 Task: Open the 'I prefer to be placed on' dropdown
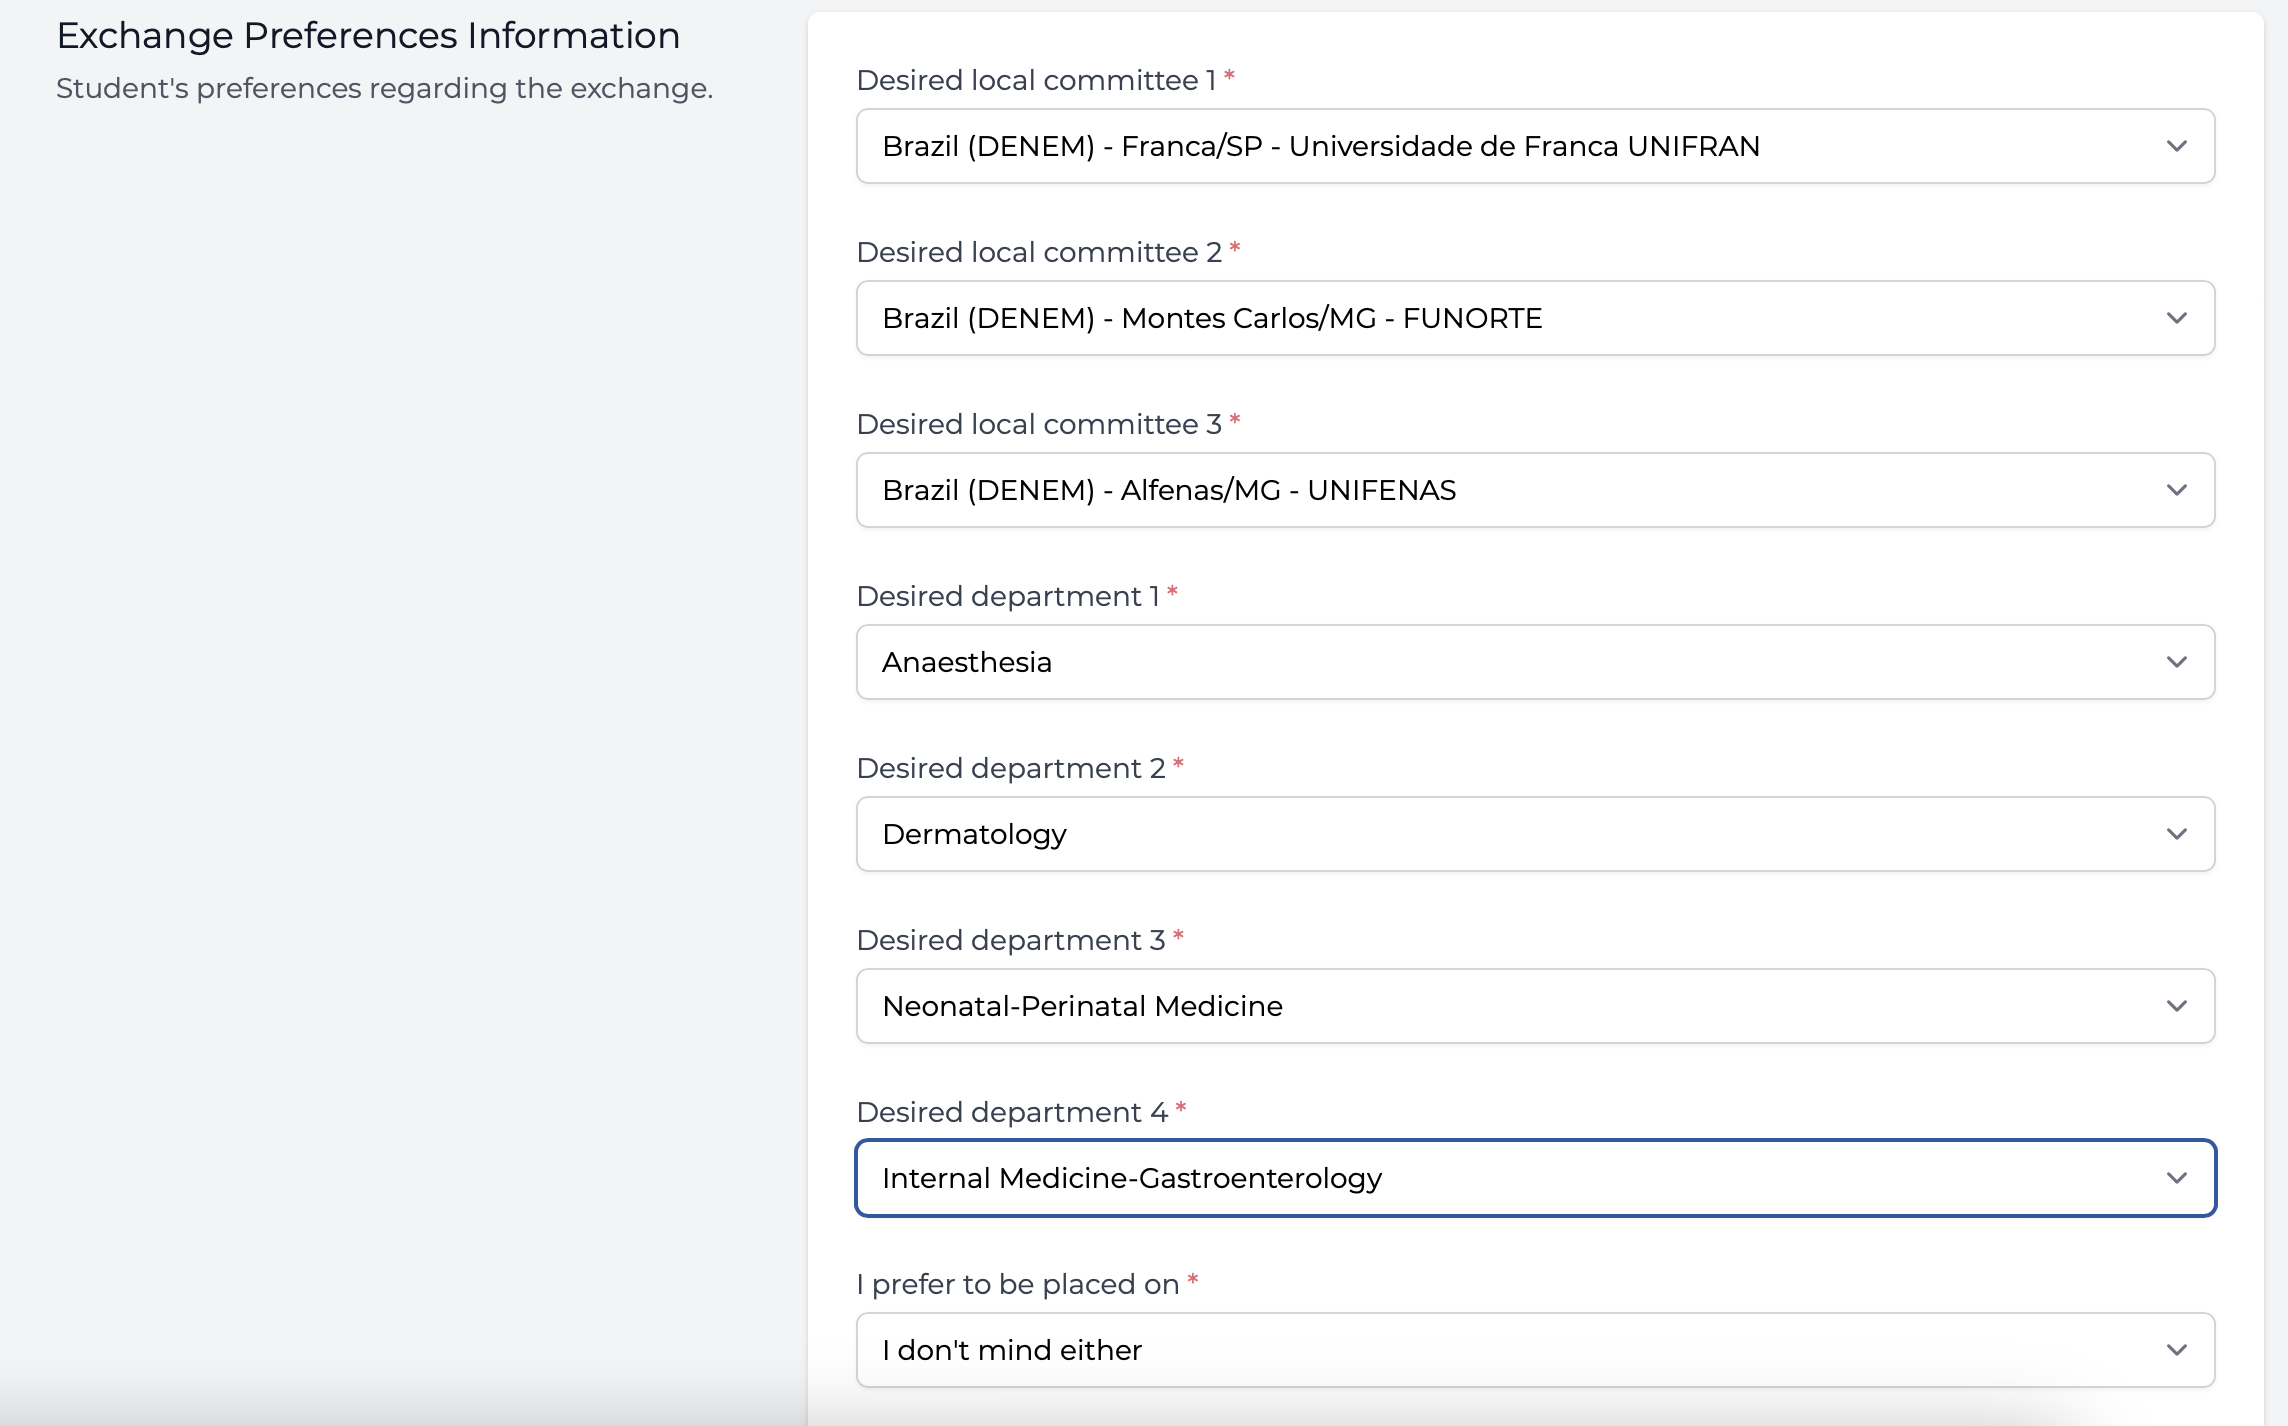tap(1535, 1350)
